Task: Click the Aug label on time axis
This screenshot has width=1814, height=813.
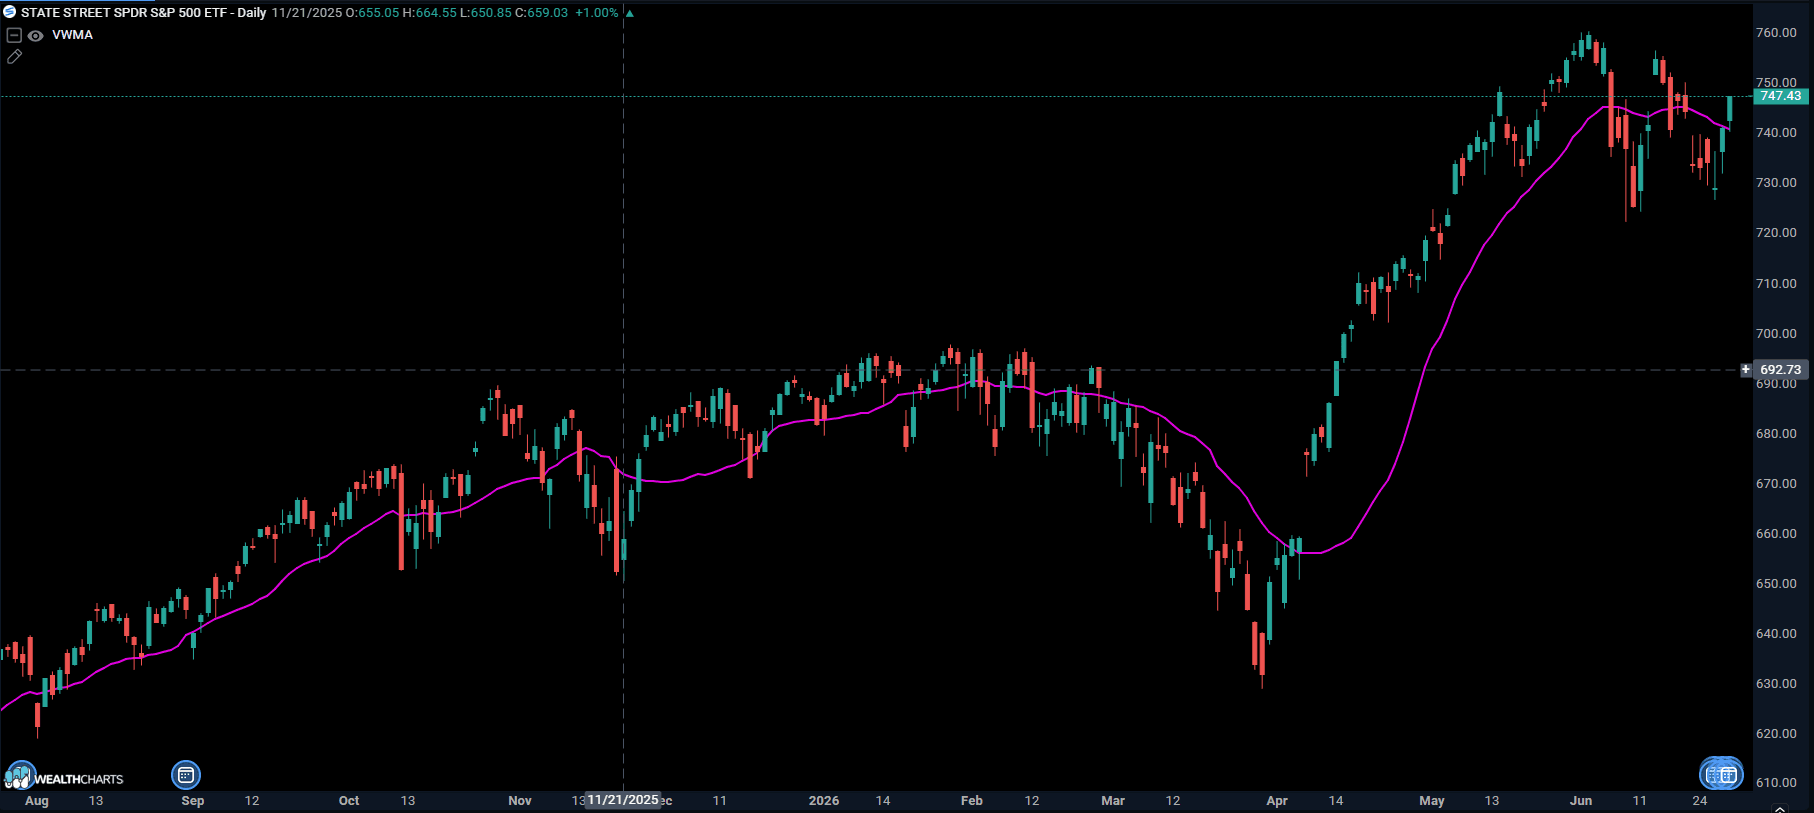Action: tap(37, 801)
